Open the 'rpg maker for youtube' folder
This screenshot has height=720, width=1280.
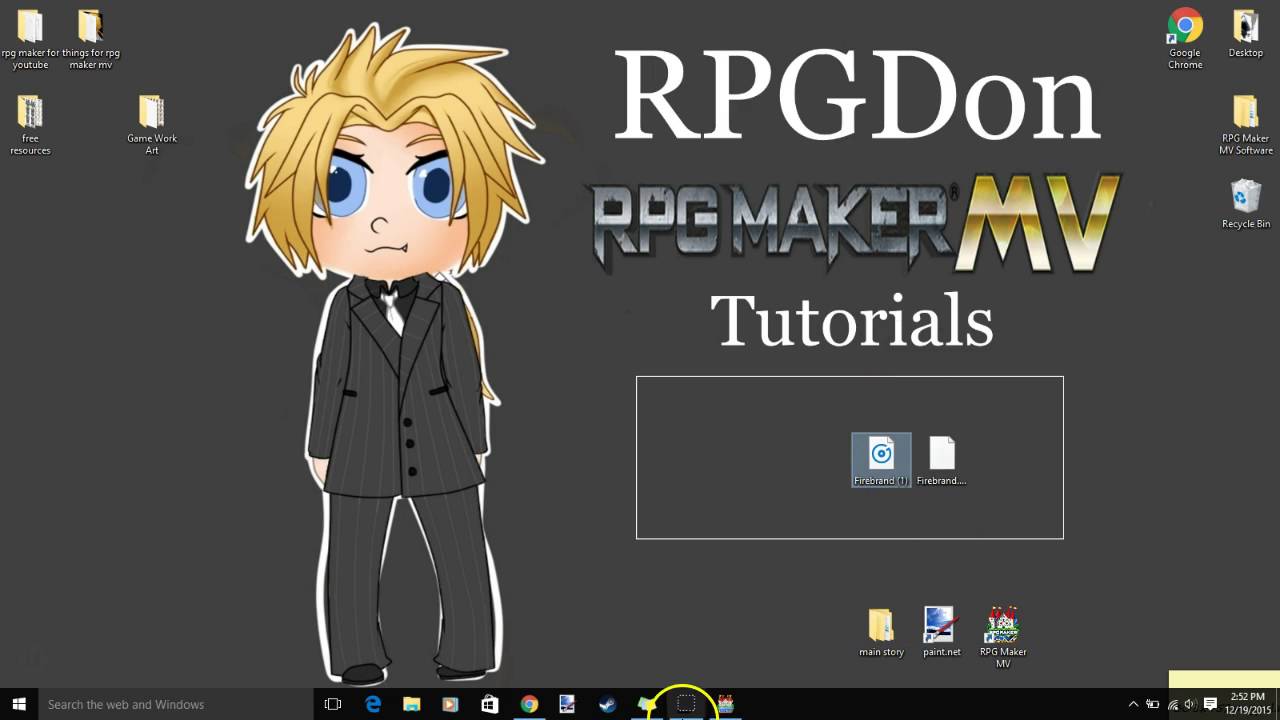tap(30, 40)
